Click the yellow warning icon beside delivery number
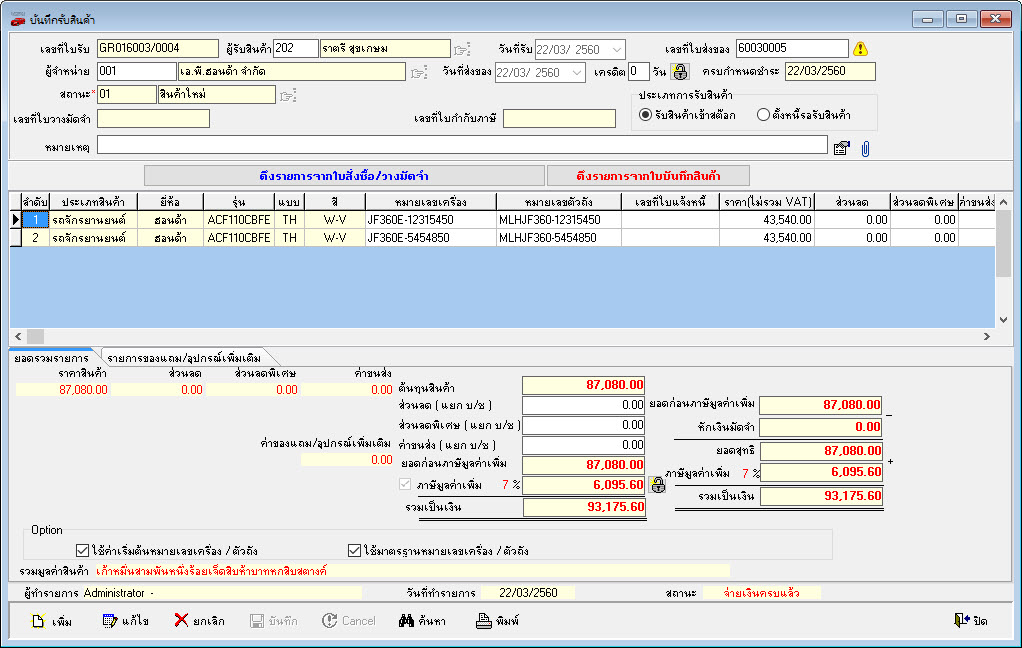The image size is (1022, 648). pos(860,49)
